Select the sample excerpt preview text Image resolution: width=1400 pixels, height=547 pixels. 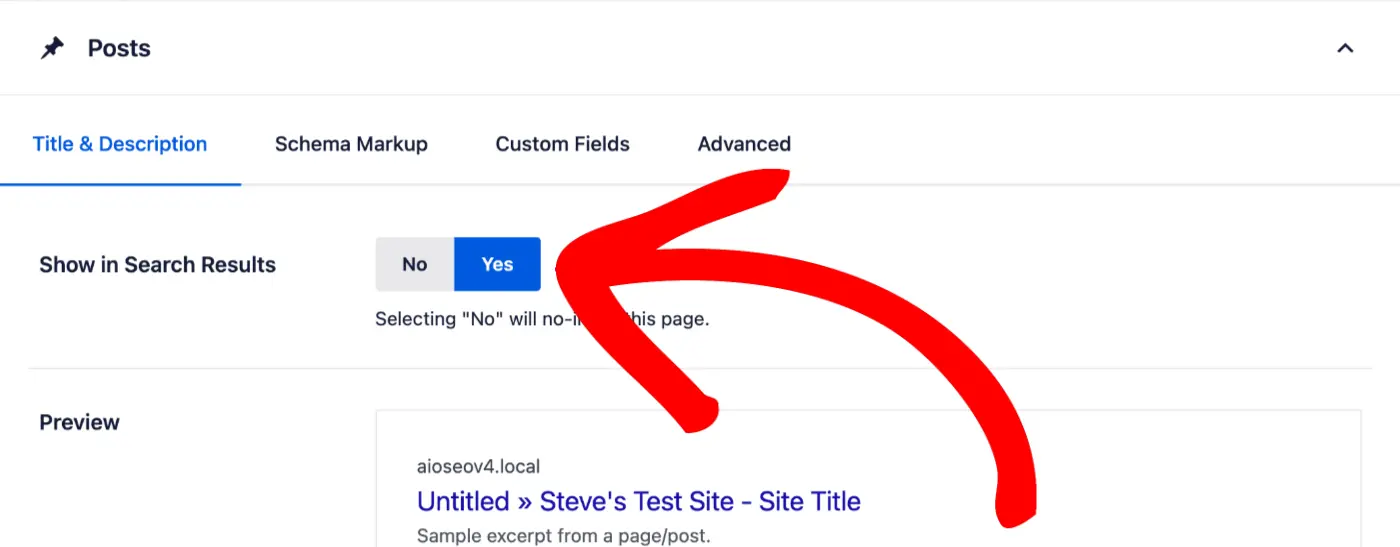(x=563, y=536)
